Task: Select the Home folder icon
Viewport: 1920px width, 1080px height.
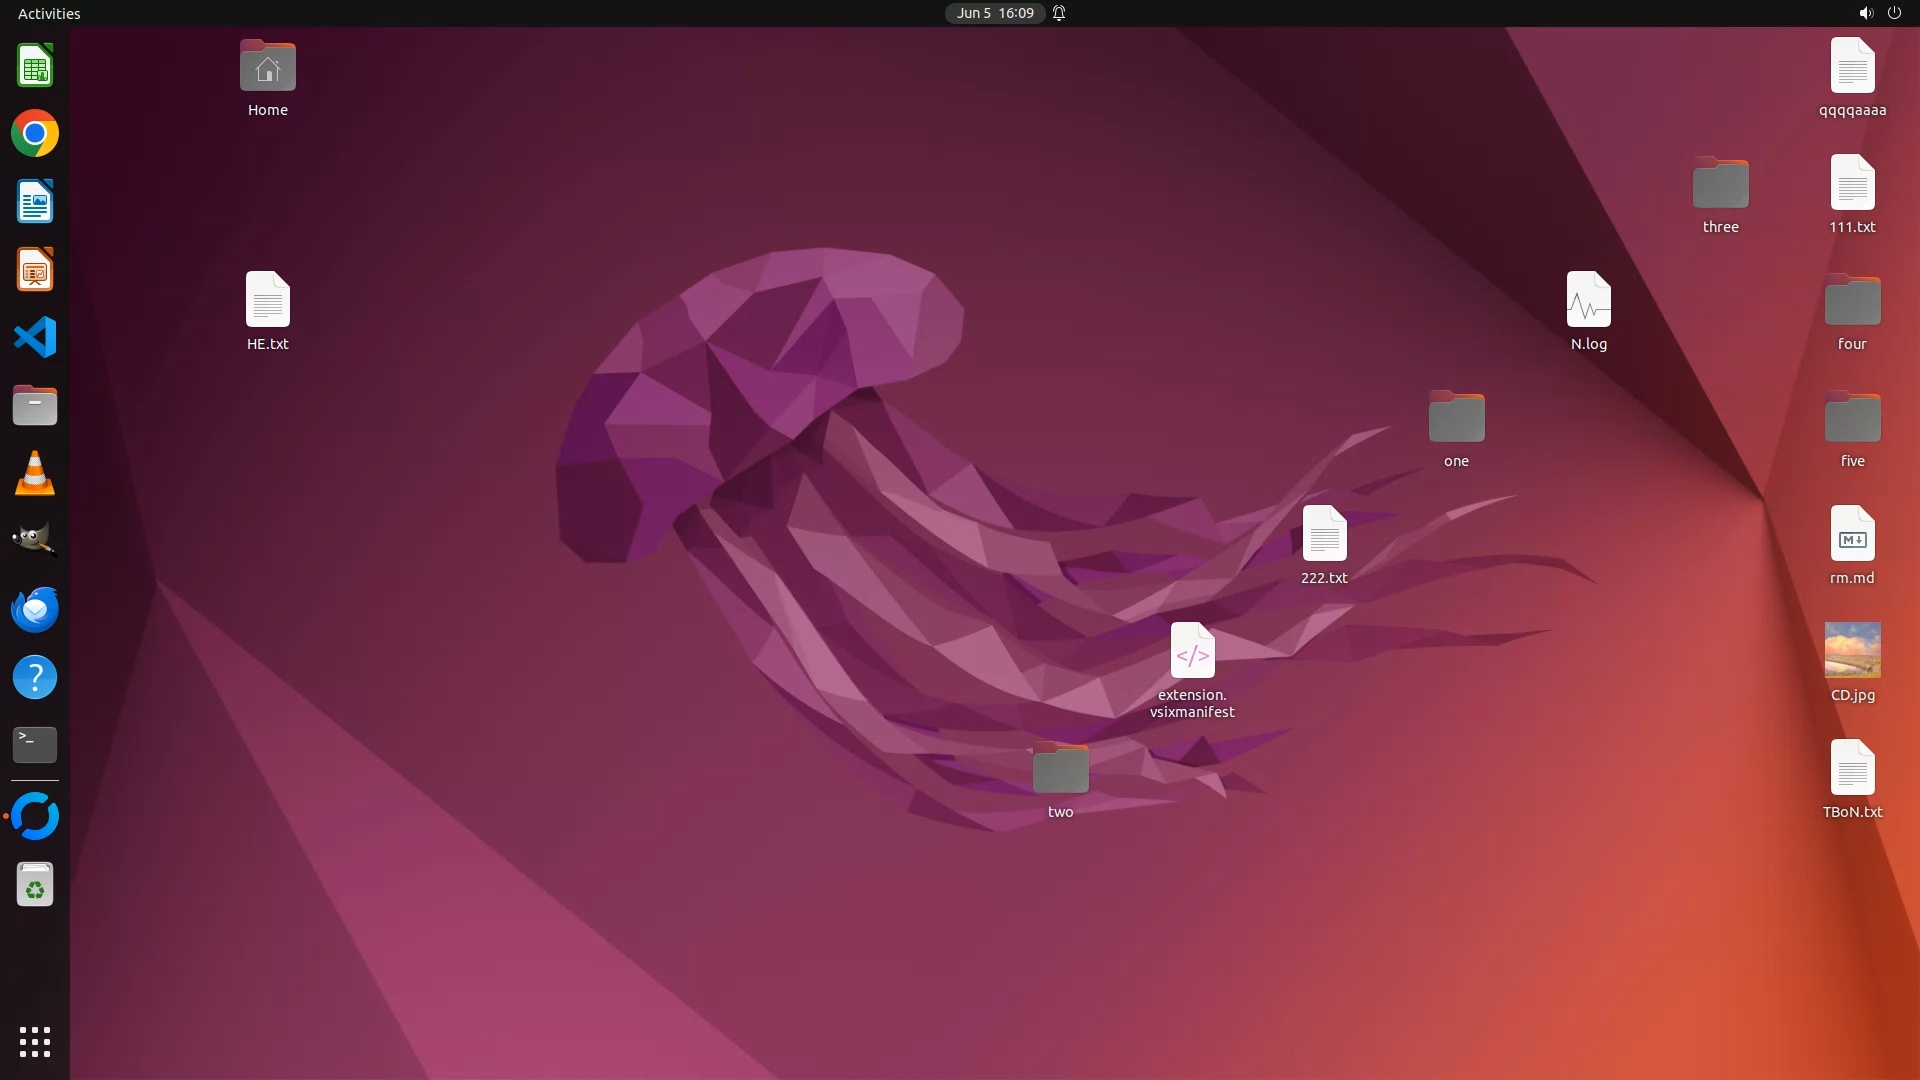Action: [268, 67]
